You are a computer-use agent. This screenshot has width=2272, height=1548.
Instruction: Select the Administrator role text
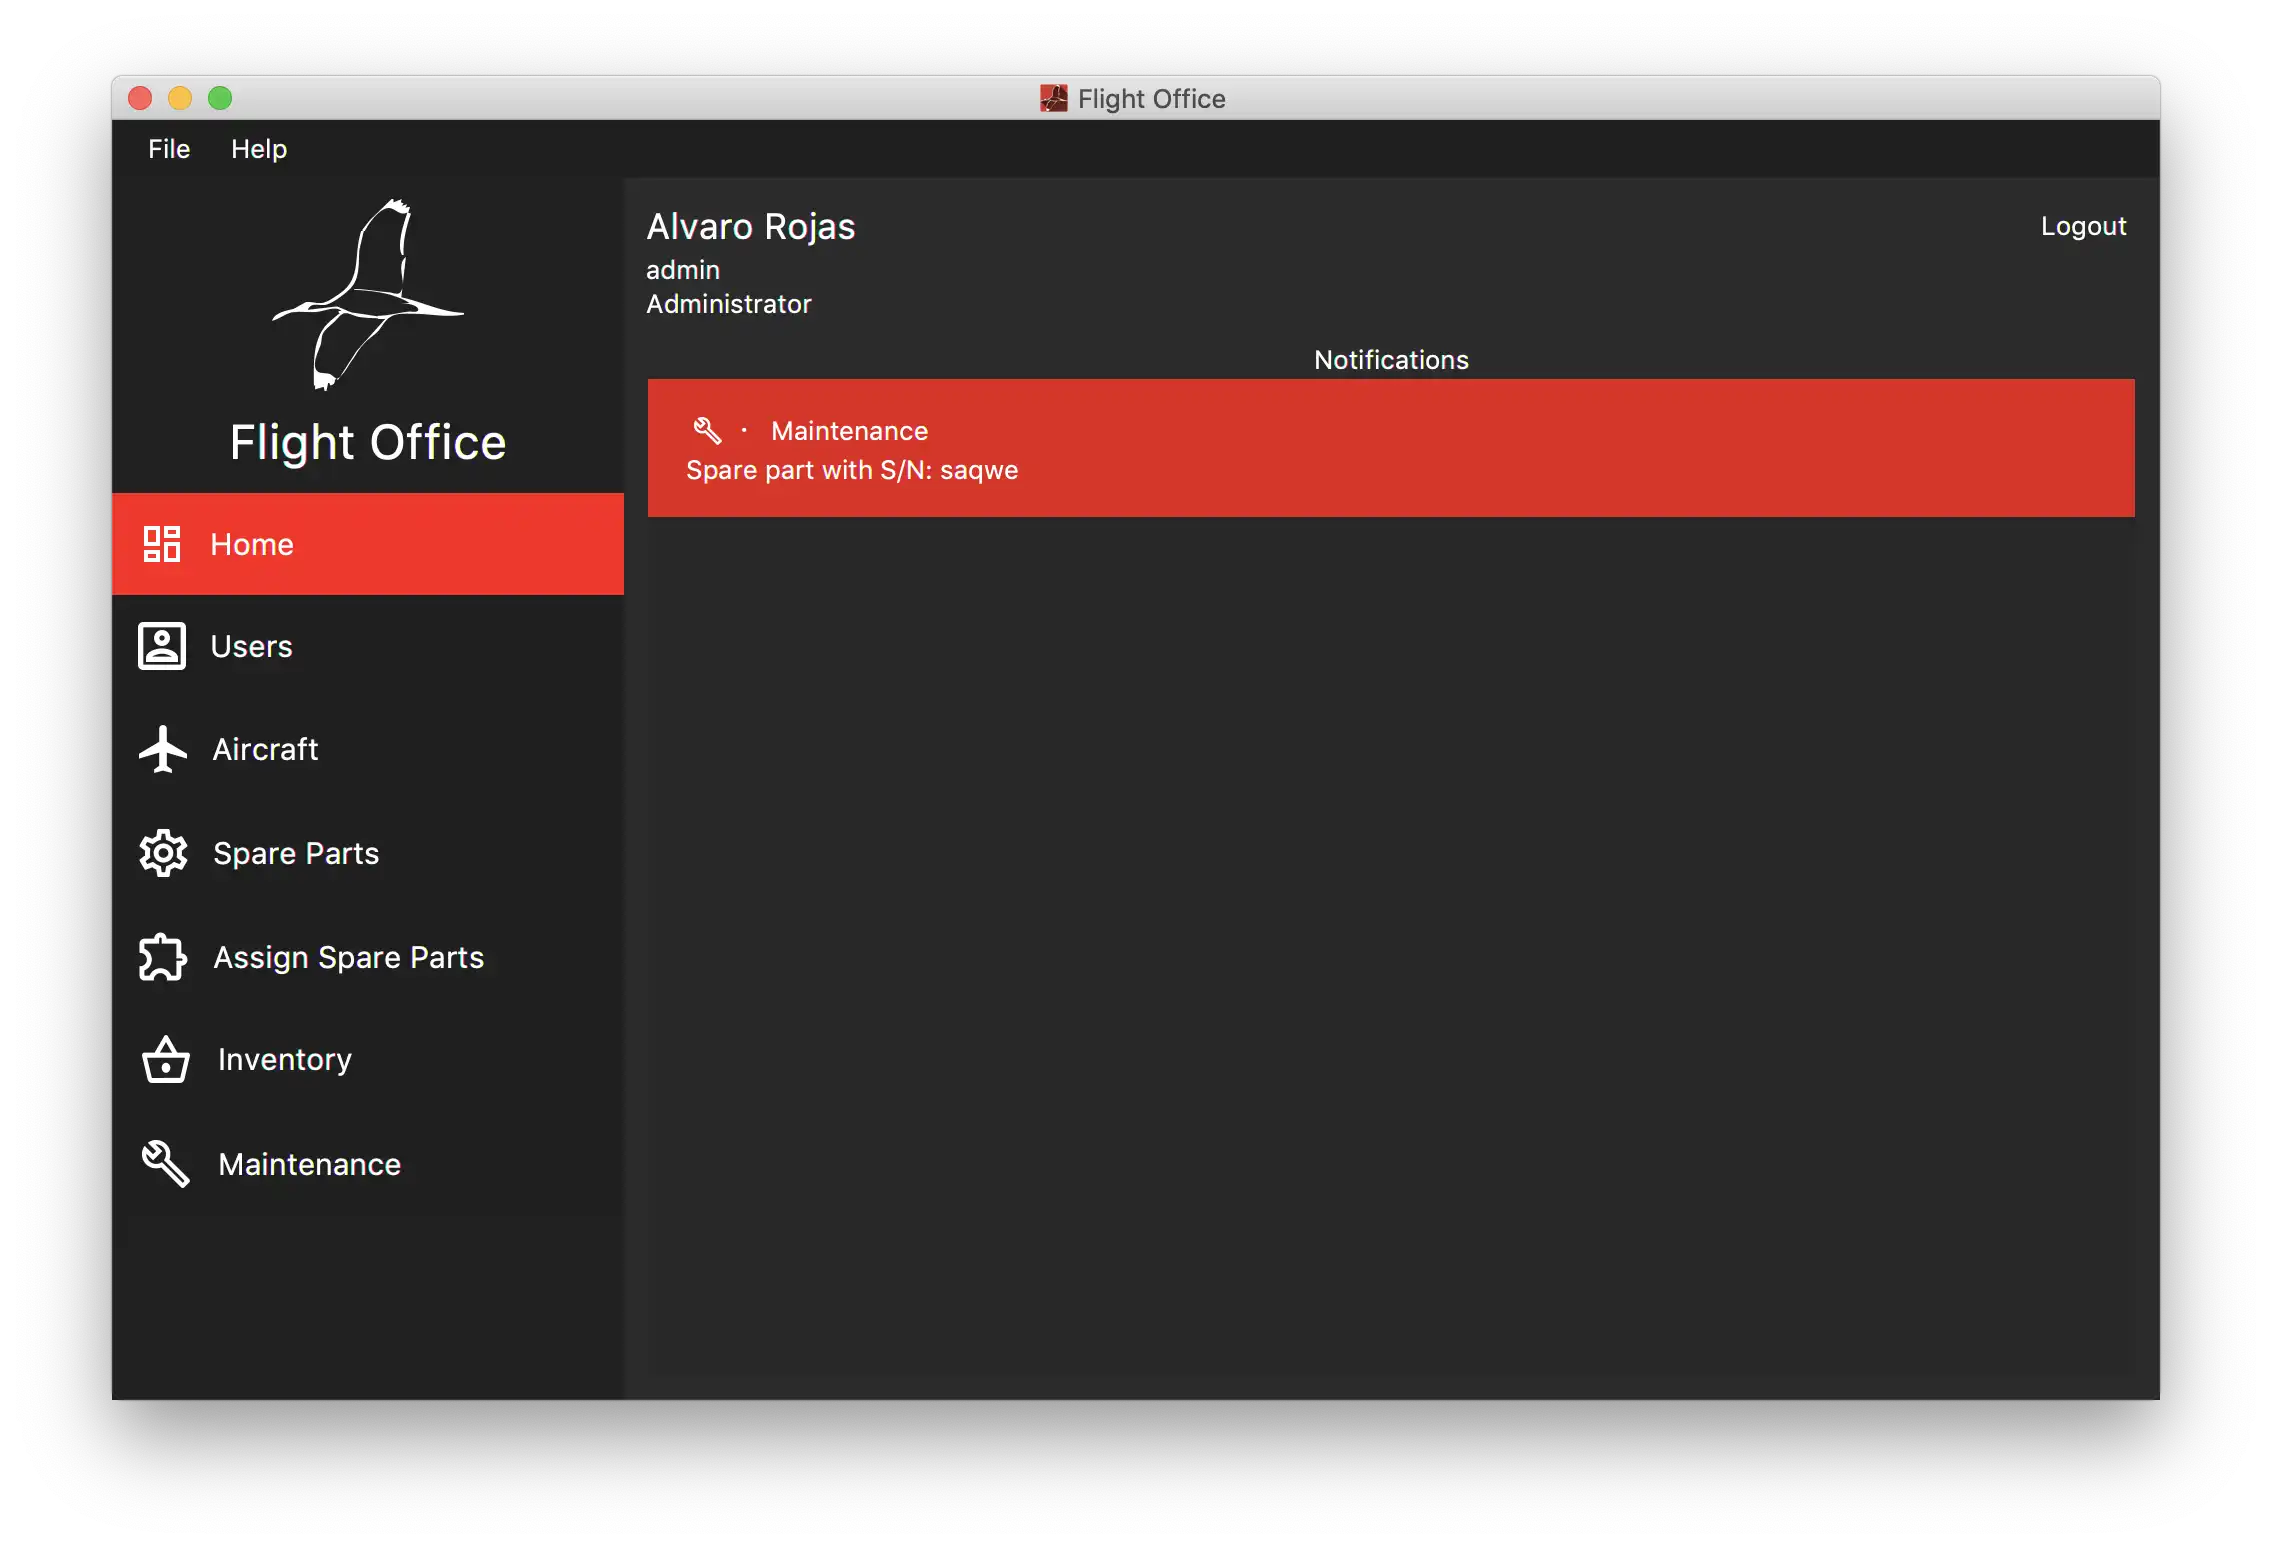point(729,304)
